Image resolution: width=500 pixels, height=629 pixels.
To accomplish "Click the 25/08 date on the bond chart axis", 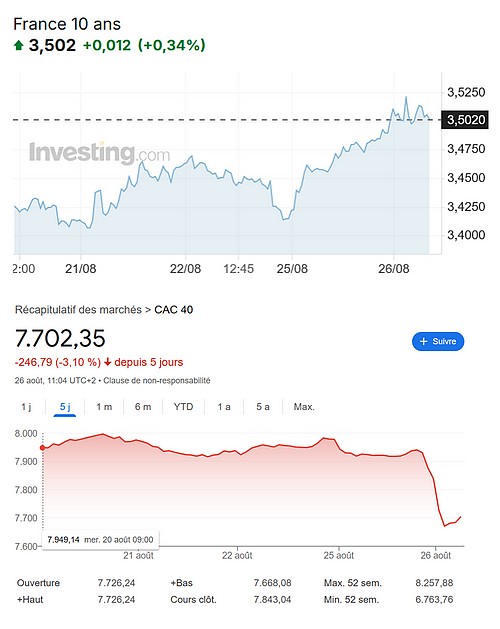I will tap(292, 269).
